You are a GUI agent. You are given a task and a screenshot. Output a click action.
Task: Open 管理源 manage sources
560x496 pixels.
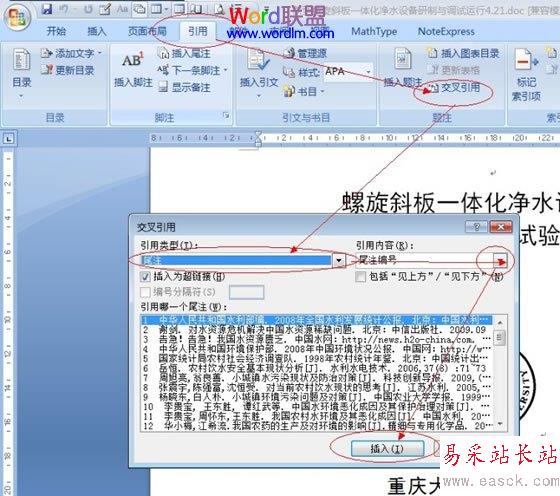coord(306,54)
